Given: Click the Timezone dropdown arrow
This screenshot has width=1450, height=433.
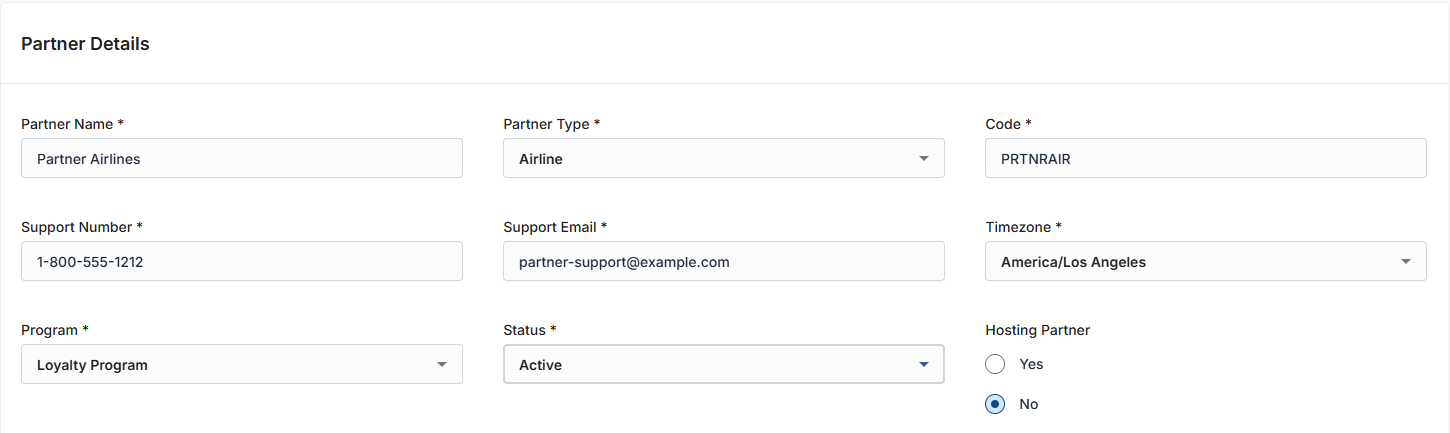Looking at the screenshot, I should 1406,262.
